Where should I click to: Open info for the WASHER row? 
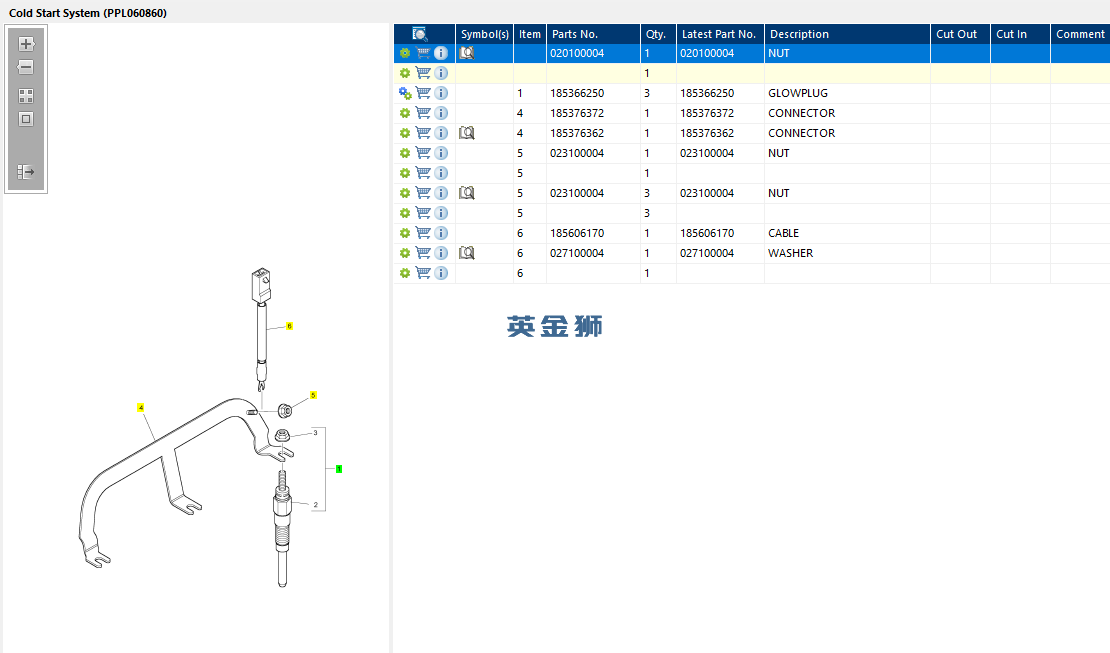[441, 253]
